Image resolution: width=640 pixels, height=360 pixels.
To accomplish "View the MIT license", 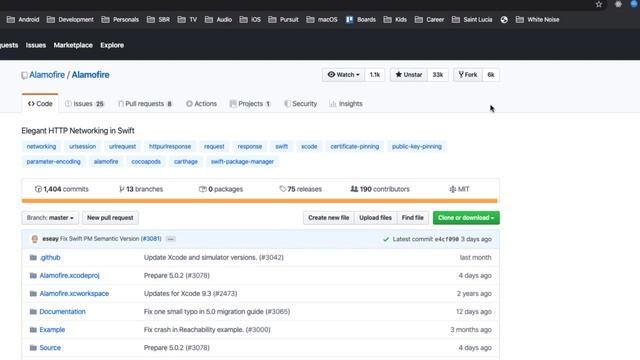I will click(459, 189).
